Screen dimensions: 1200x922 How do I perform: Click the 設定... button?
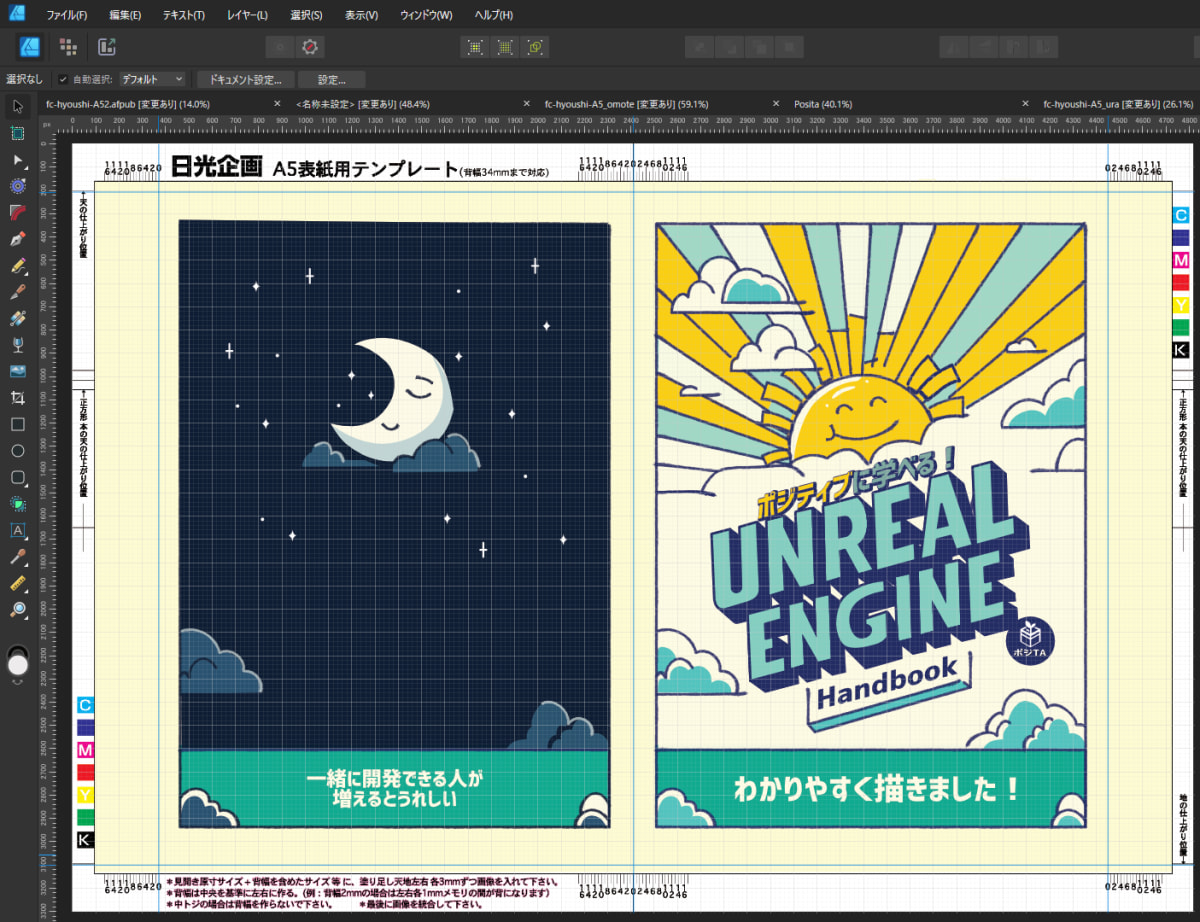[331, 79]
